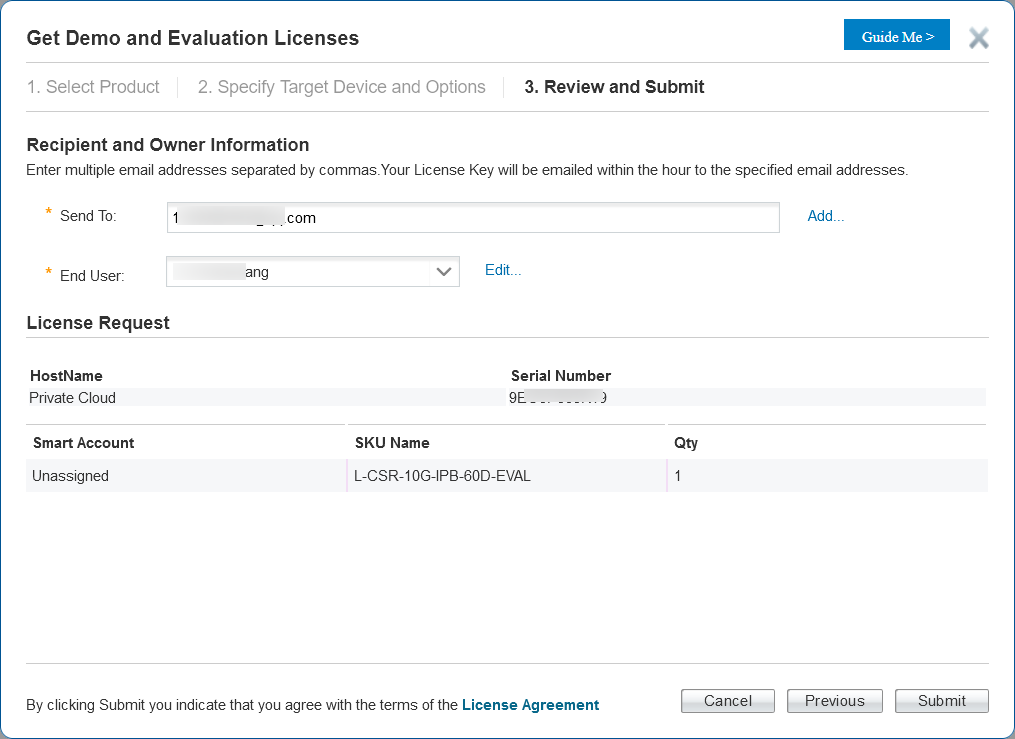Select the Review and Submit step
1015x739 pixels.
pyautogui.click(x=614, y=87)
